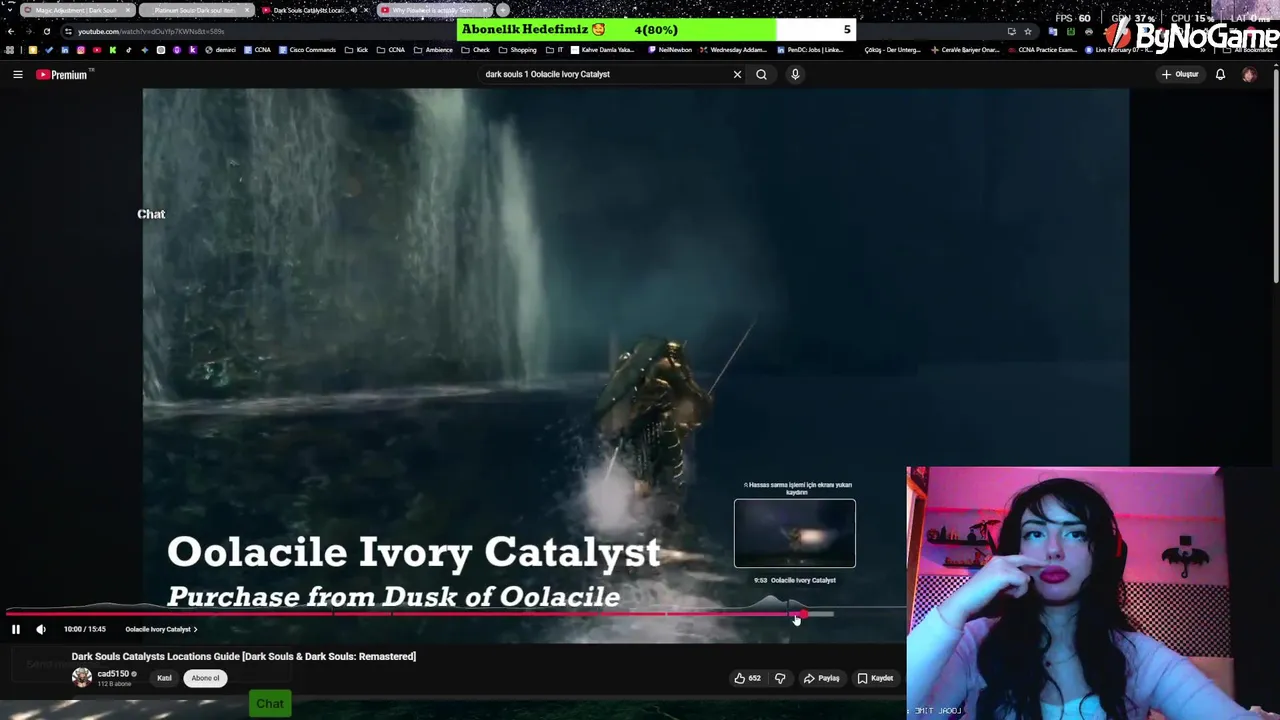Screen dimensions: 1280x720
Task: Open the YouTube account avatar menu
Action: click(x=1249, y=74)
